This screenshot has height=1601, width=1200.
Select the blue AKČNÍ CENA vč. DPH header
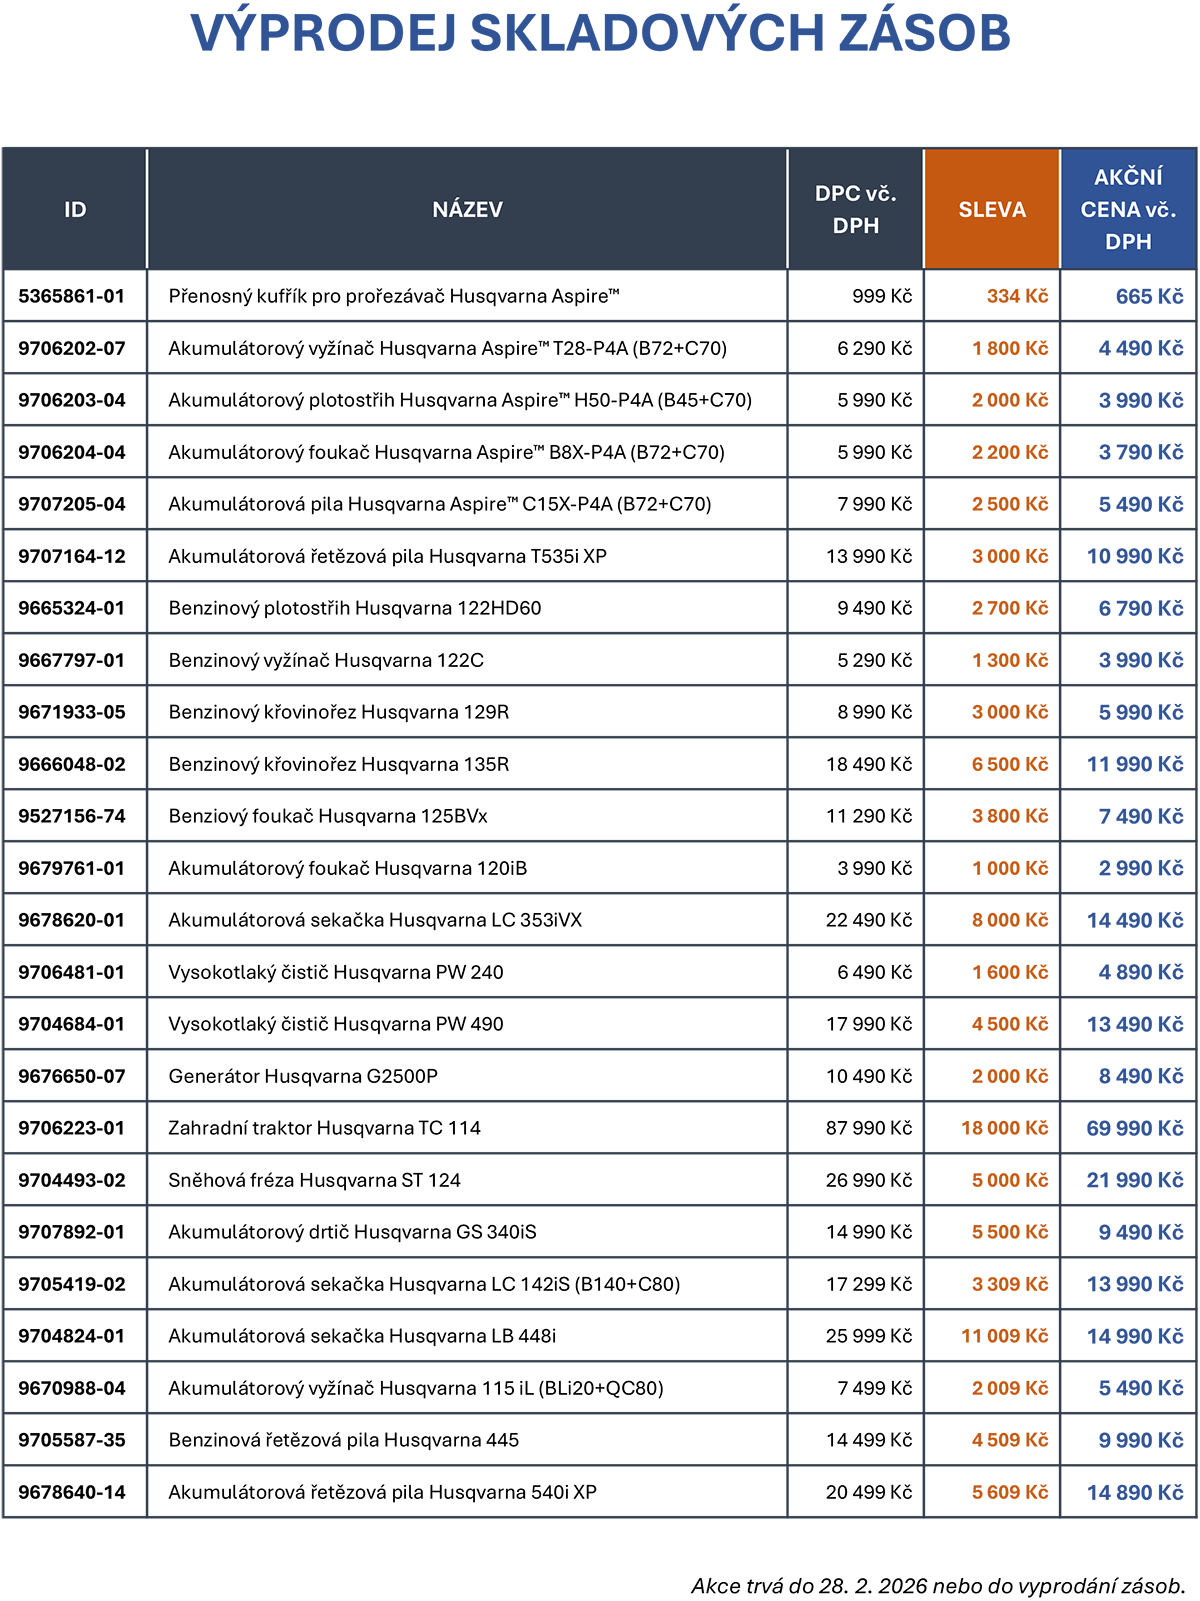[x=1128, y=210]
